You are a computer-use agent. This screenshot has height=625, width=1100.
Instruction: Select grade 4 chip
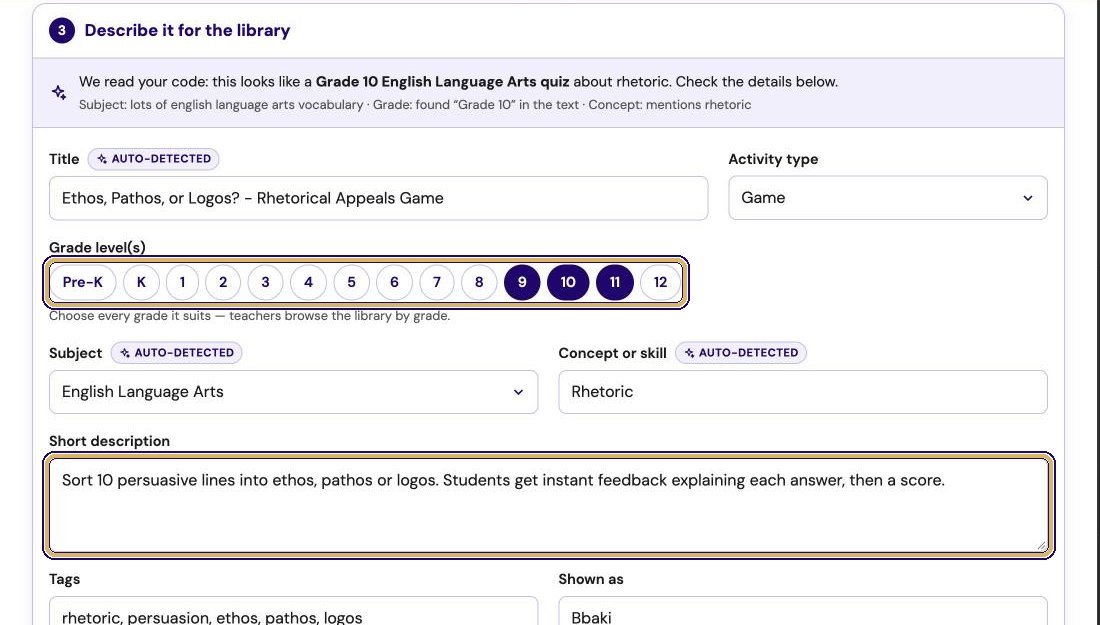pos(308,282)
